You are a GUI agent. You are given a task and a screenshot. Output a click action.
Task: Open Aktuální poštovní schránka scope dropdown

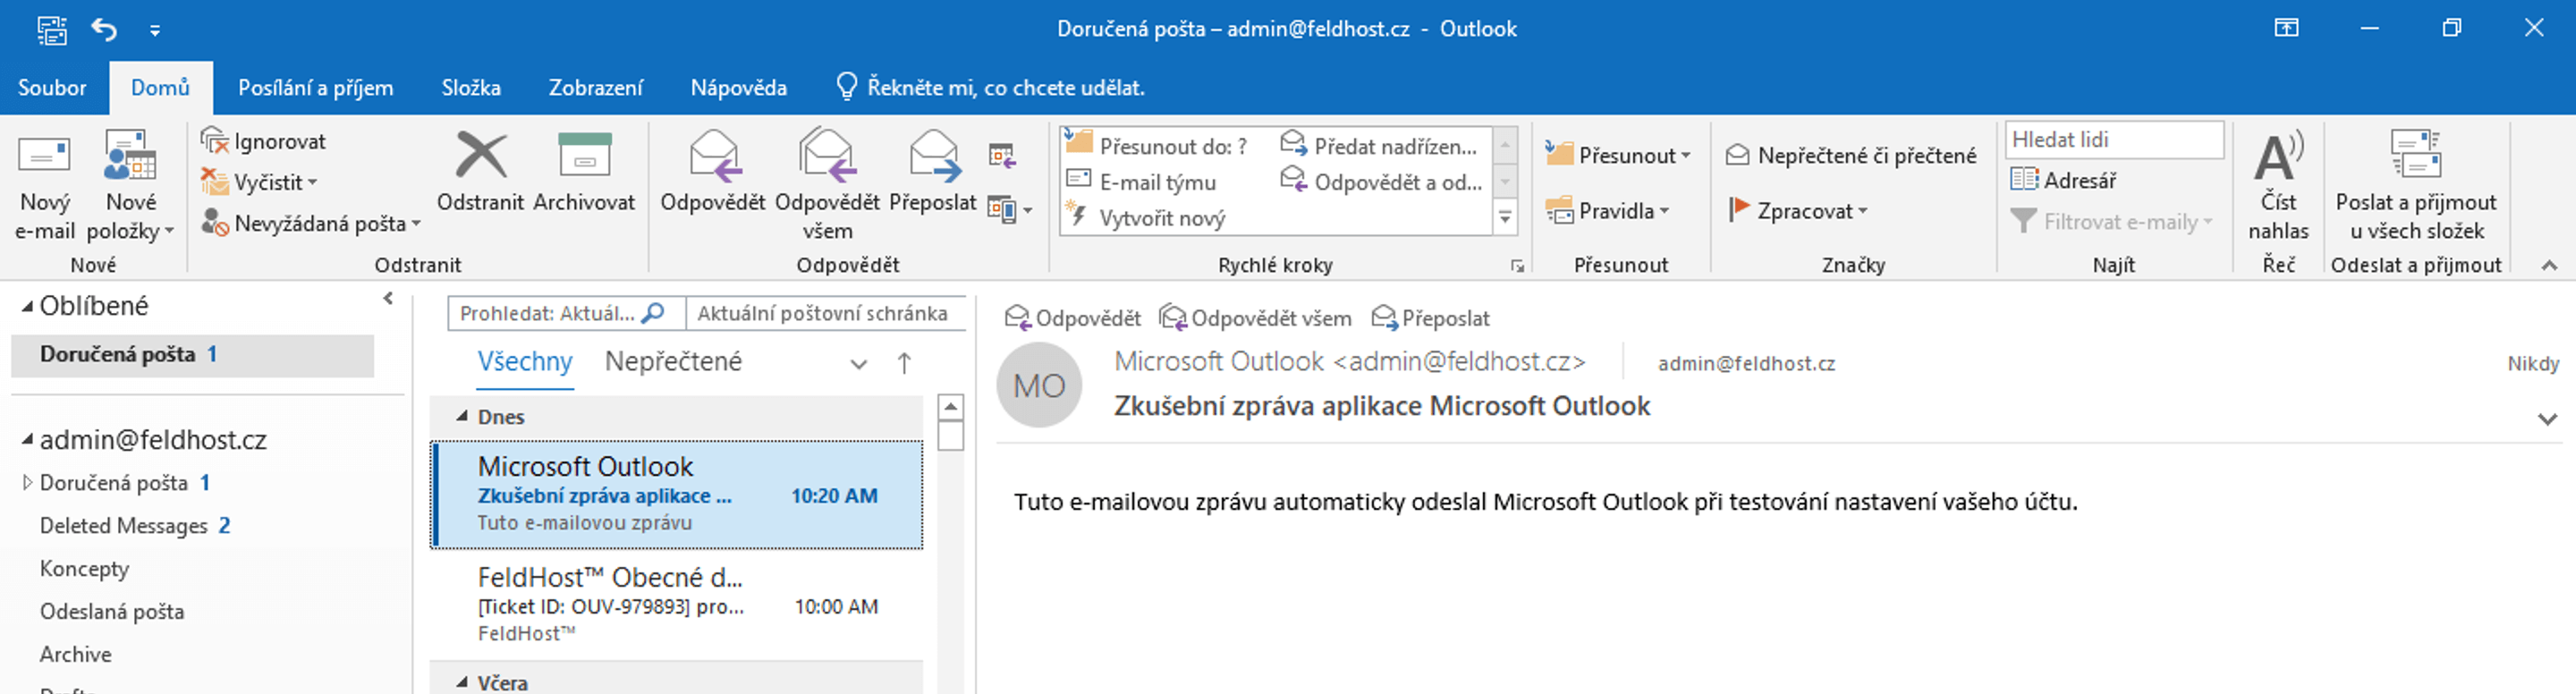(826, 314)
